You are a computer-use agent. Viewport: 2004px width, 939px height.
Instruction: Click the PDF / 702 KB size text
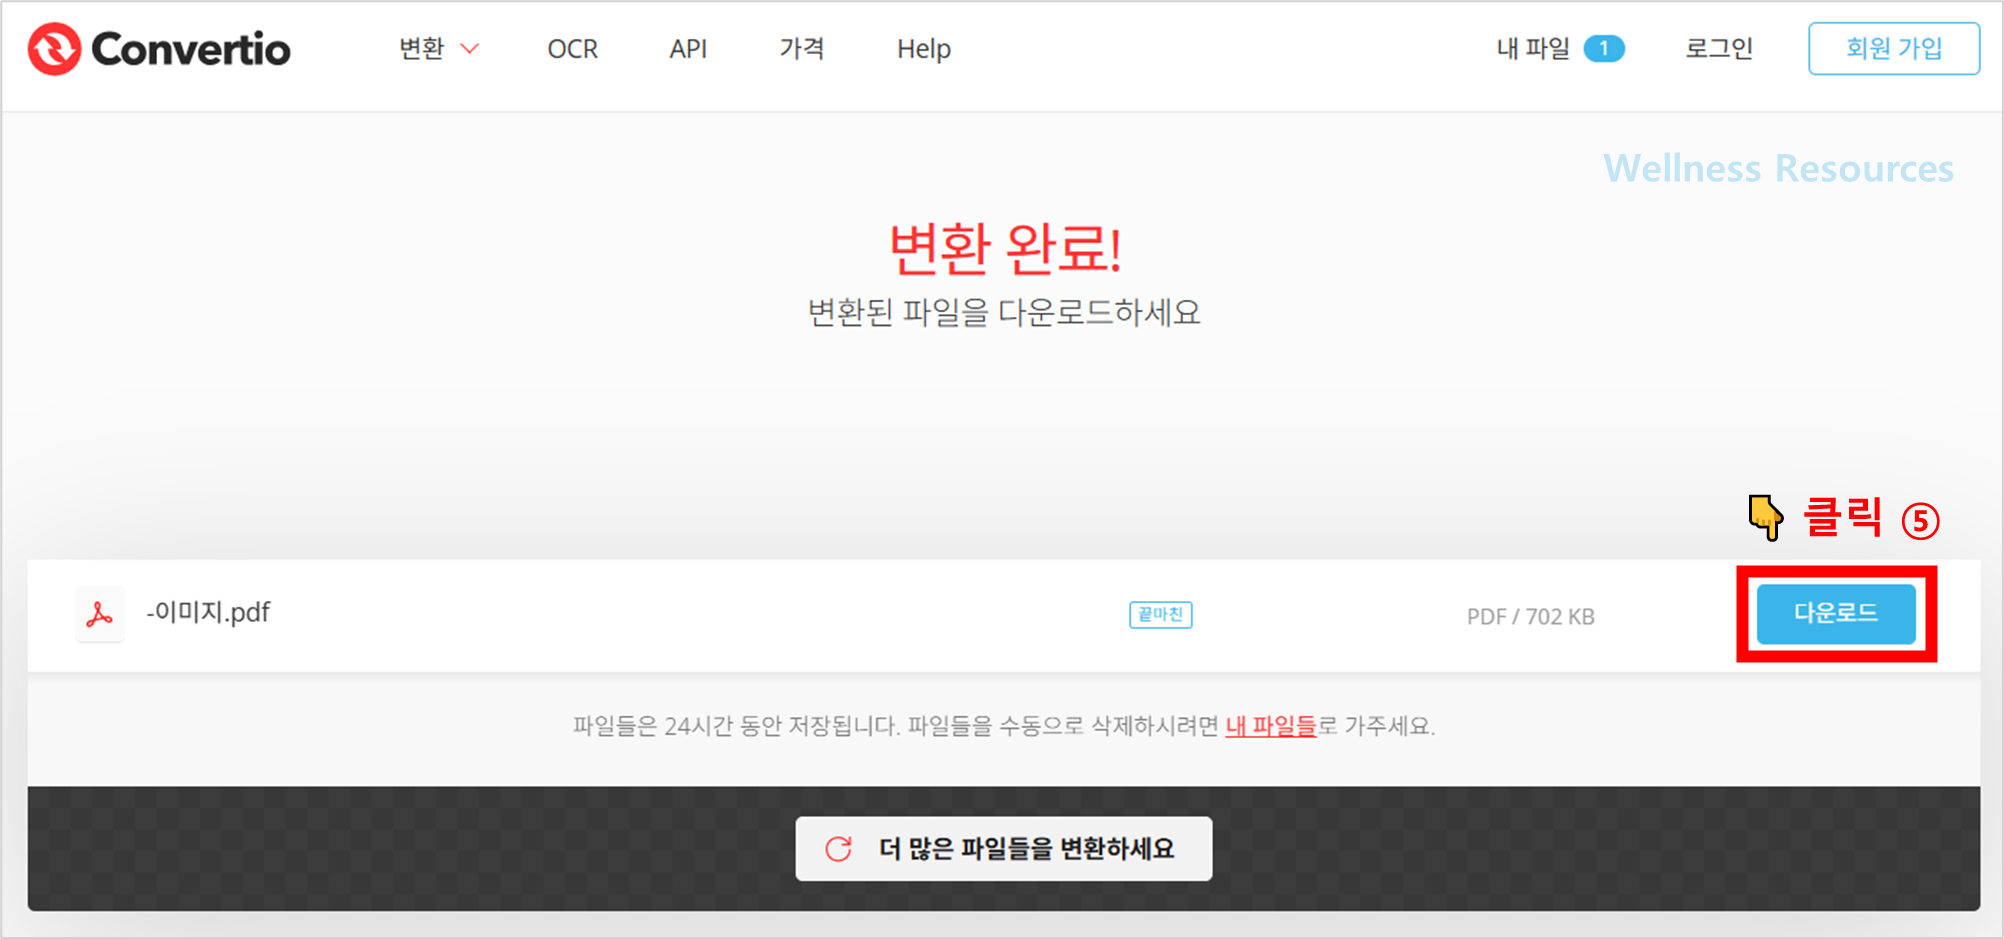[x=1530, y=616]
